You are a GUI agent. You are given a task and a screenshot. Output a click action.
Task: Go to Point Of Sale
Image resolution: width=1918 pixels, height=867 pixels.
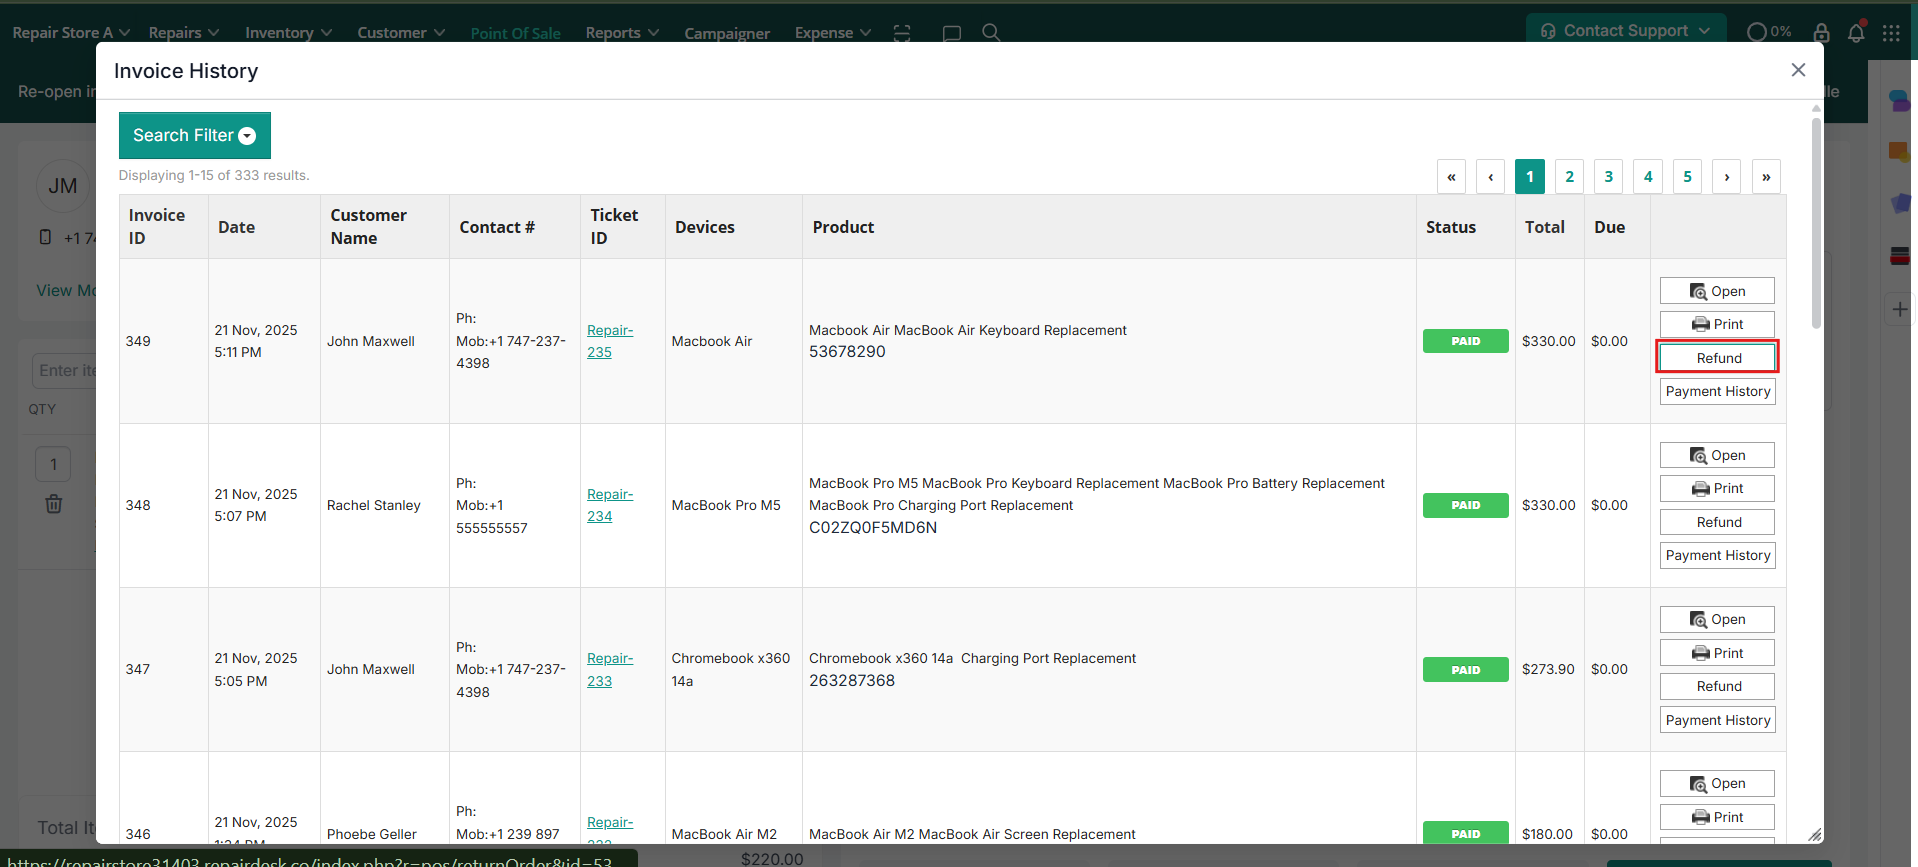tap(515, 33)
